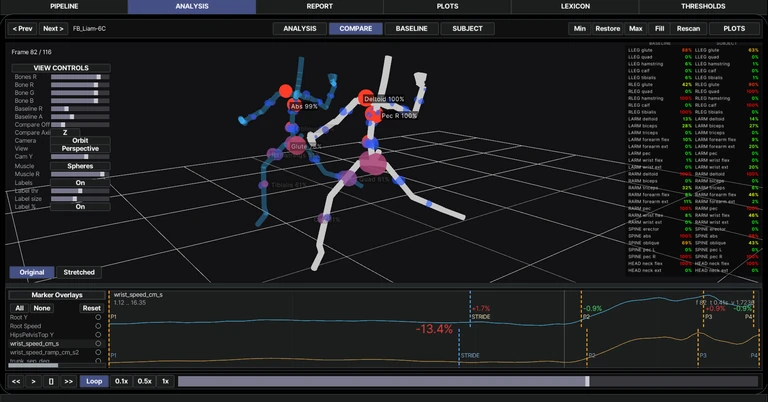
Task: Adjust the Muscle R slider
Action: (x=80, y=174)
